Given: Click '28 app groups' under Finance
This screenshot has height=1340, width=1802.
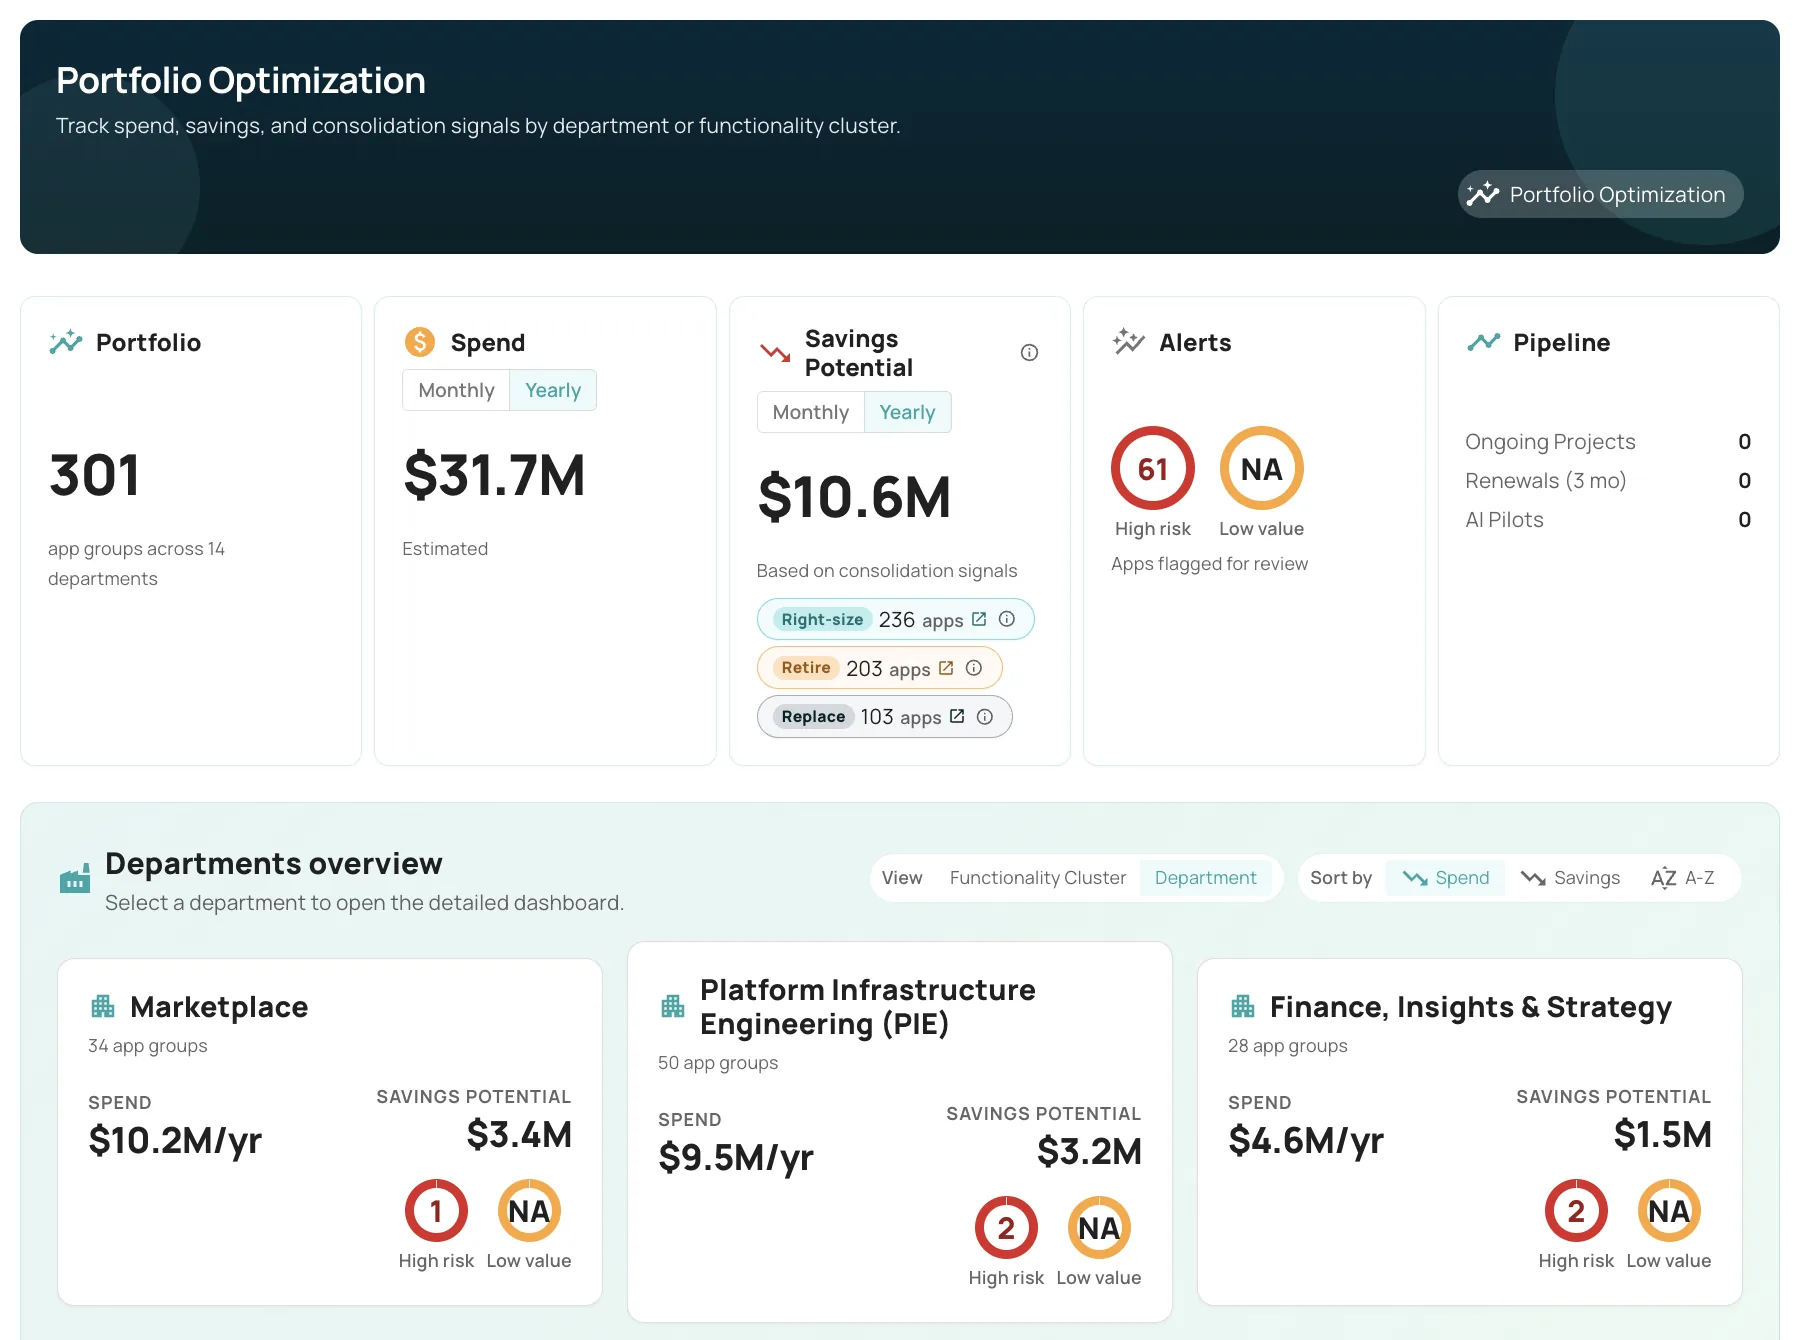Looking at the screenshot, I should pos(1288,1045).
